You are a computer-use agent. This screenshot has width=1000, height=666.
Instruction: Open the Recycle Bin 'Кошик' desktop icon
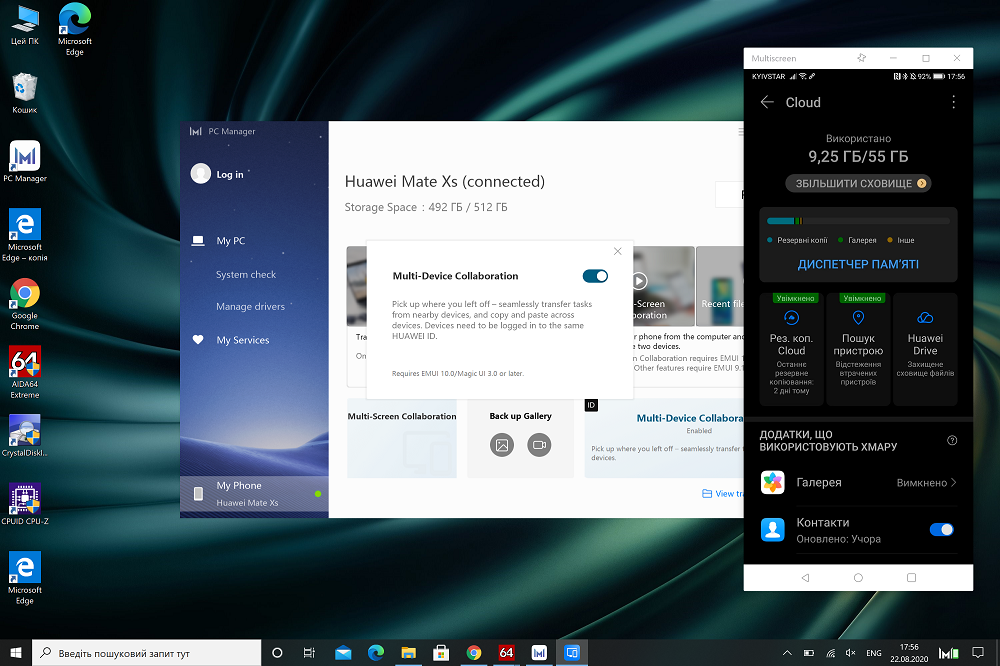(25, 94)
